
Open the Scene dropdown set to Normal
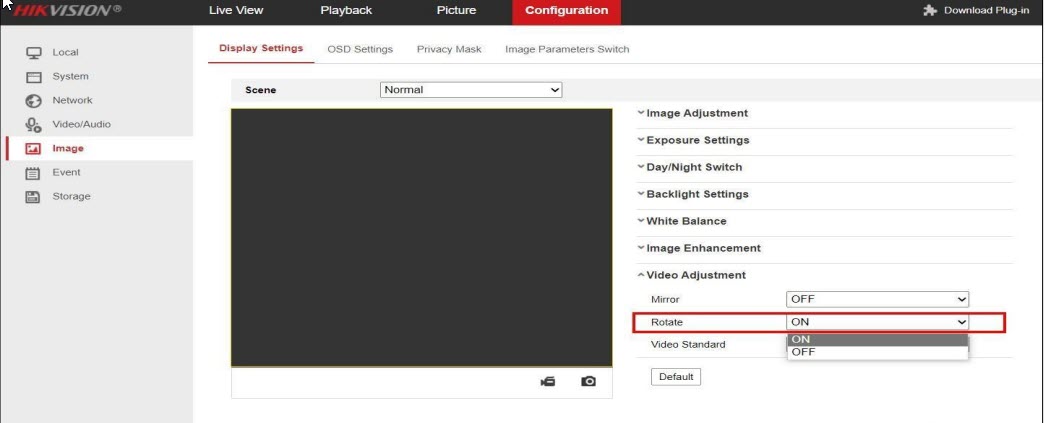point(471,90)
